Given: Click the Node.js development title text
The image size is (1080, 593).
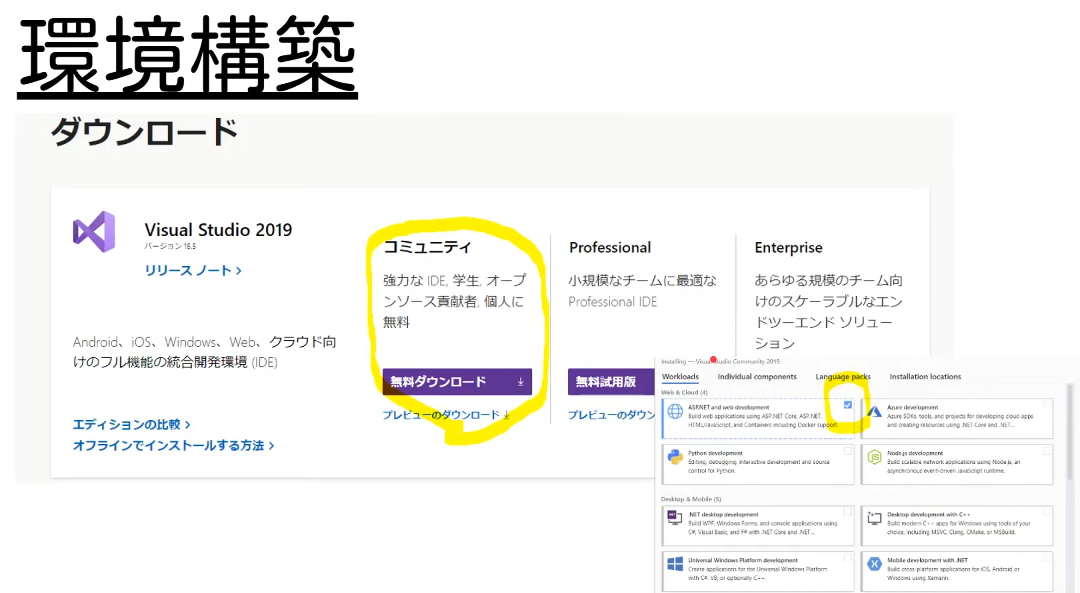Looking at the screenshot, I should [915, 453].
